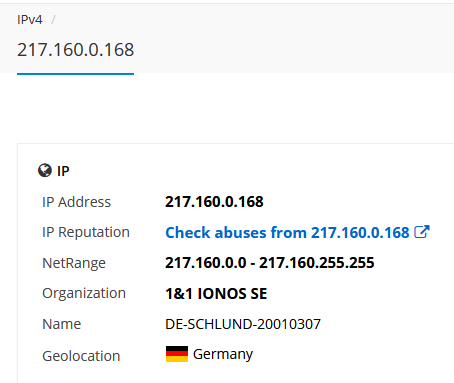Click the external link icon after abuse link
The height and width of the screenshot is (383, 454).
pos(422,232)
